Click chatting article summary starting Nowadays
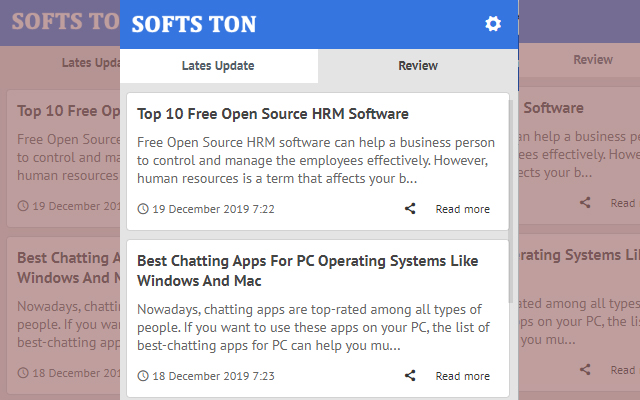This screenshot has height=400, width=640. click(313, 327)
